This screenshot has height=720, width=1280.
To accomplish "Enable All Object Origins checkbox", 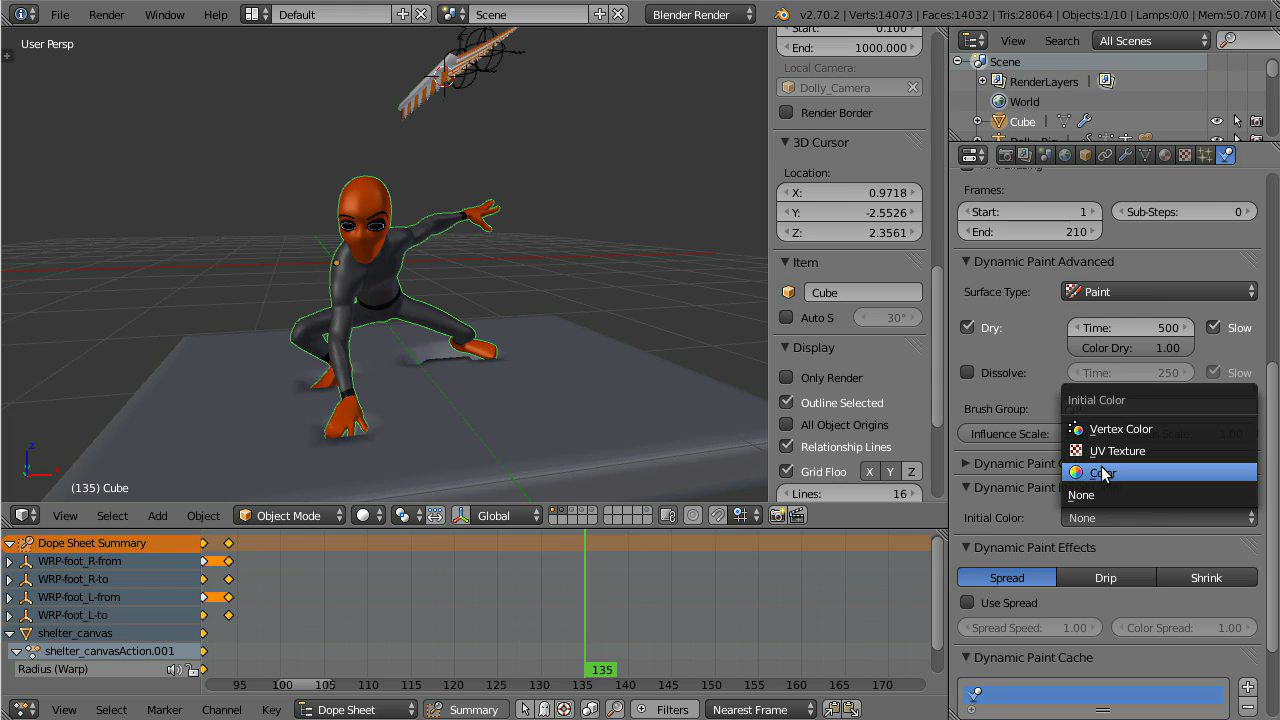I will coord(786,424).
